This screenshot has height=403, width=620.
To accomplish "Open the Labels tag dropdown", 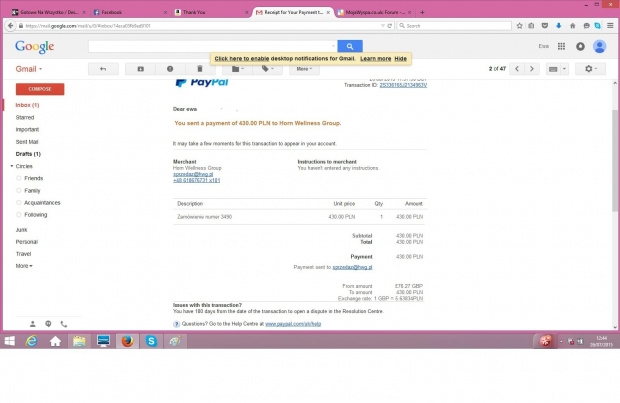I will pyautogui.click(x=267, y=69).
